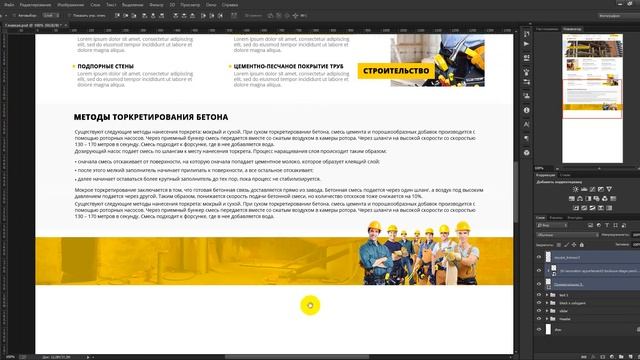Viewport: 640px width, 360px height.
Task: Click the layer opacity value field
Action: [x=636, y=235]
